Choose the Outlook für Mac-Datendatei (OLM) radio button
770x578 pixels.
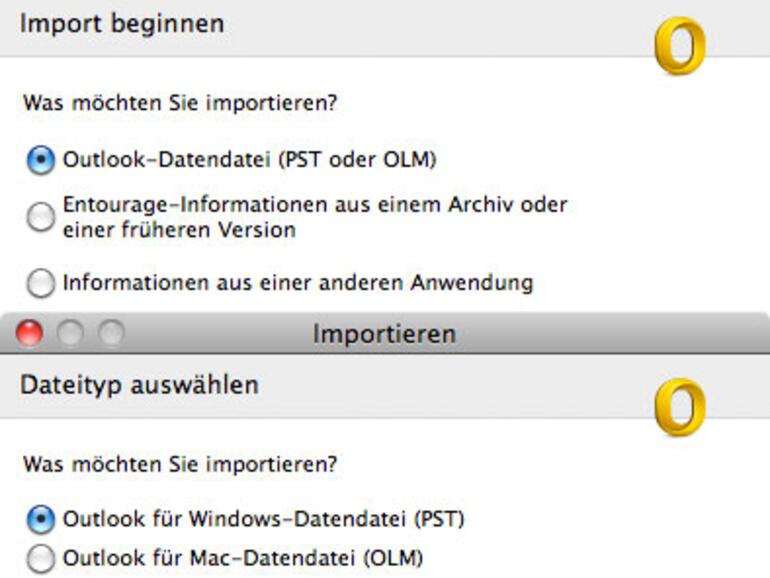coord(40,558)
